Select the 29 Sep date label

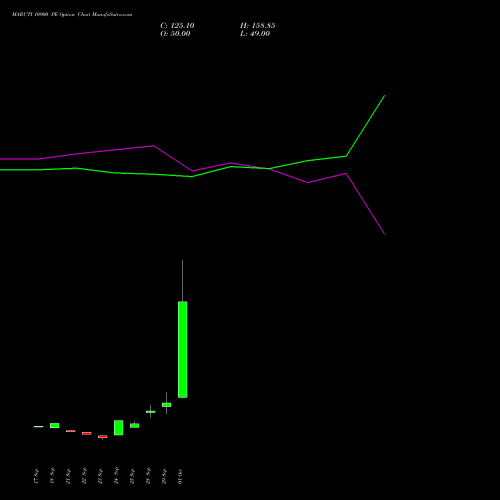(x=164, y=476)
